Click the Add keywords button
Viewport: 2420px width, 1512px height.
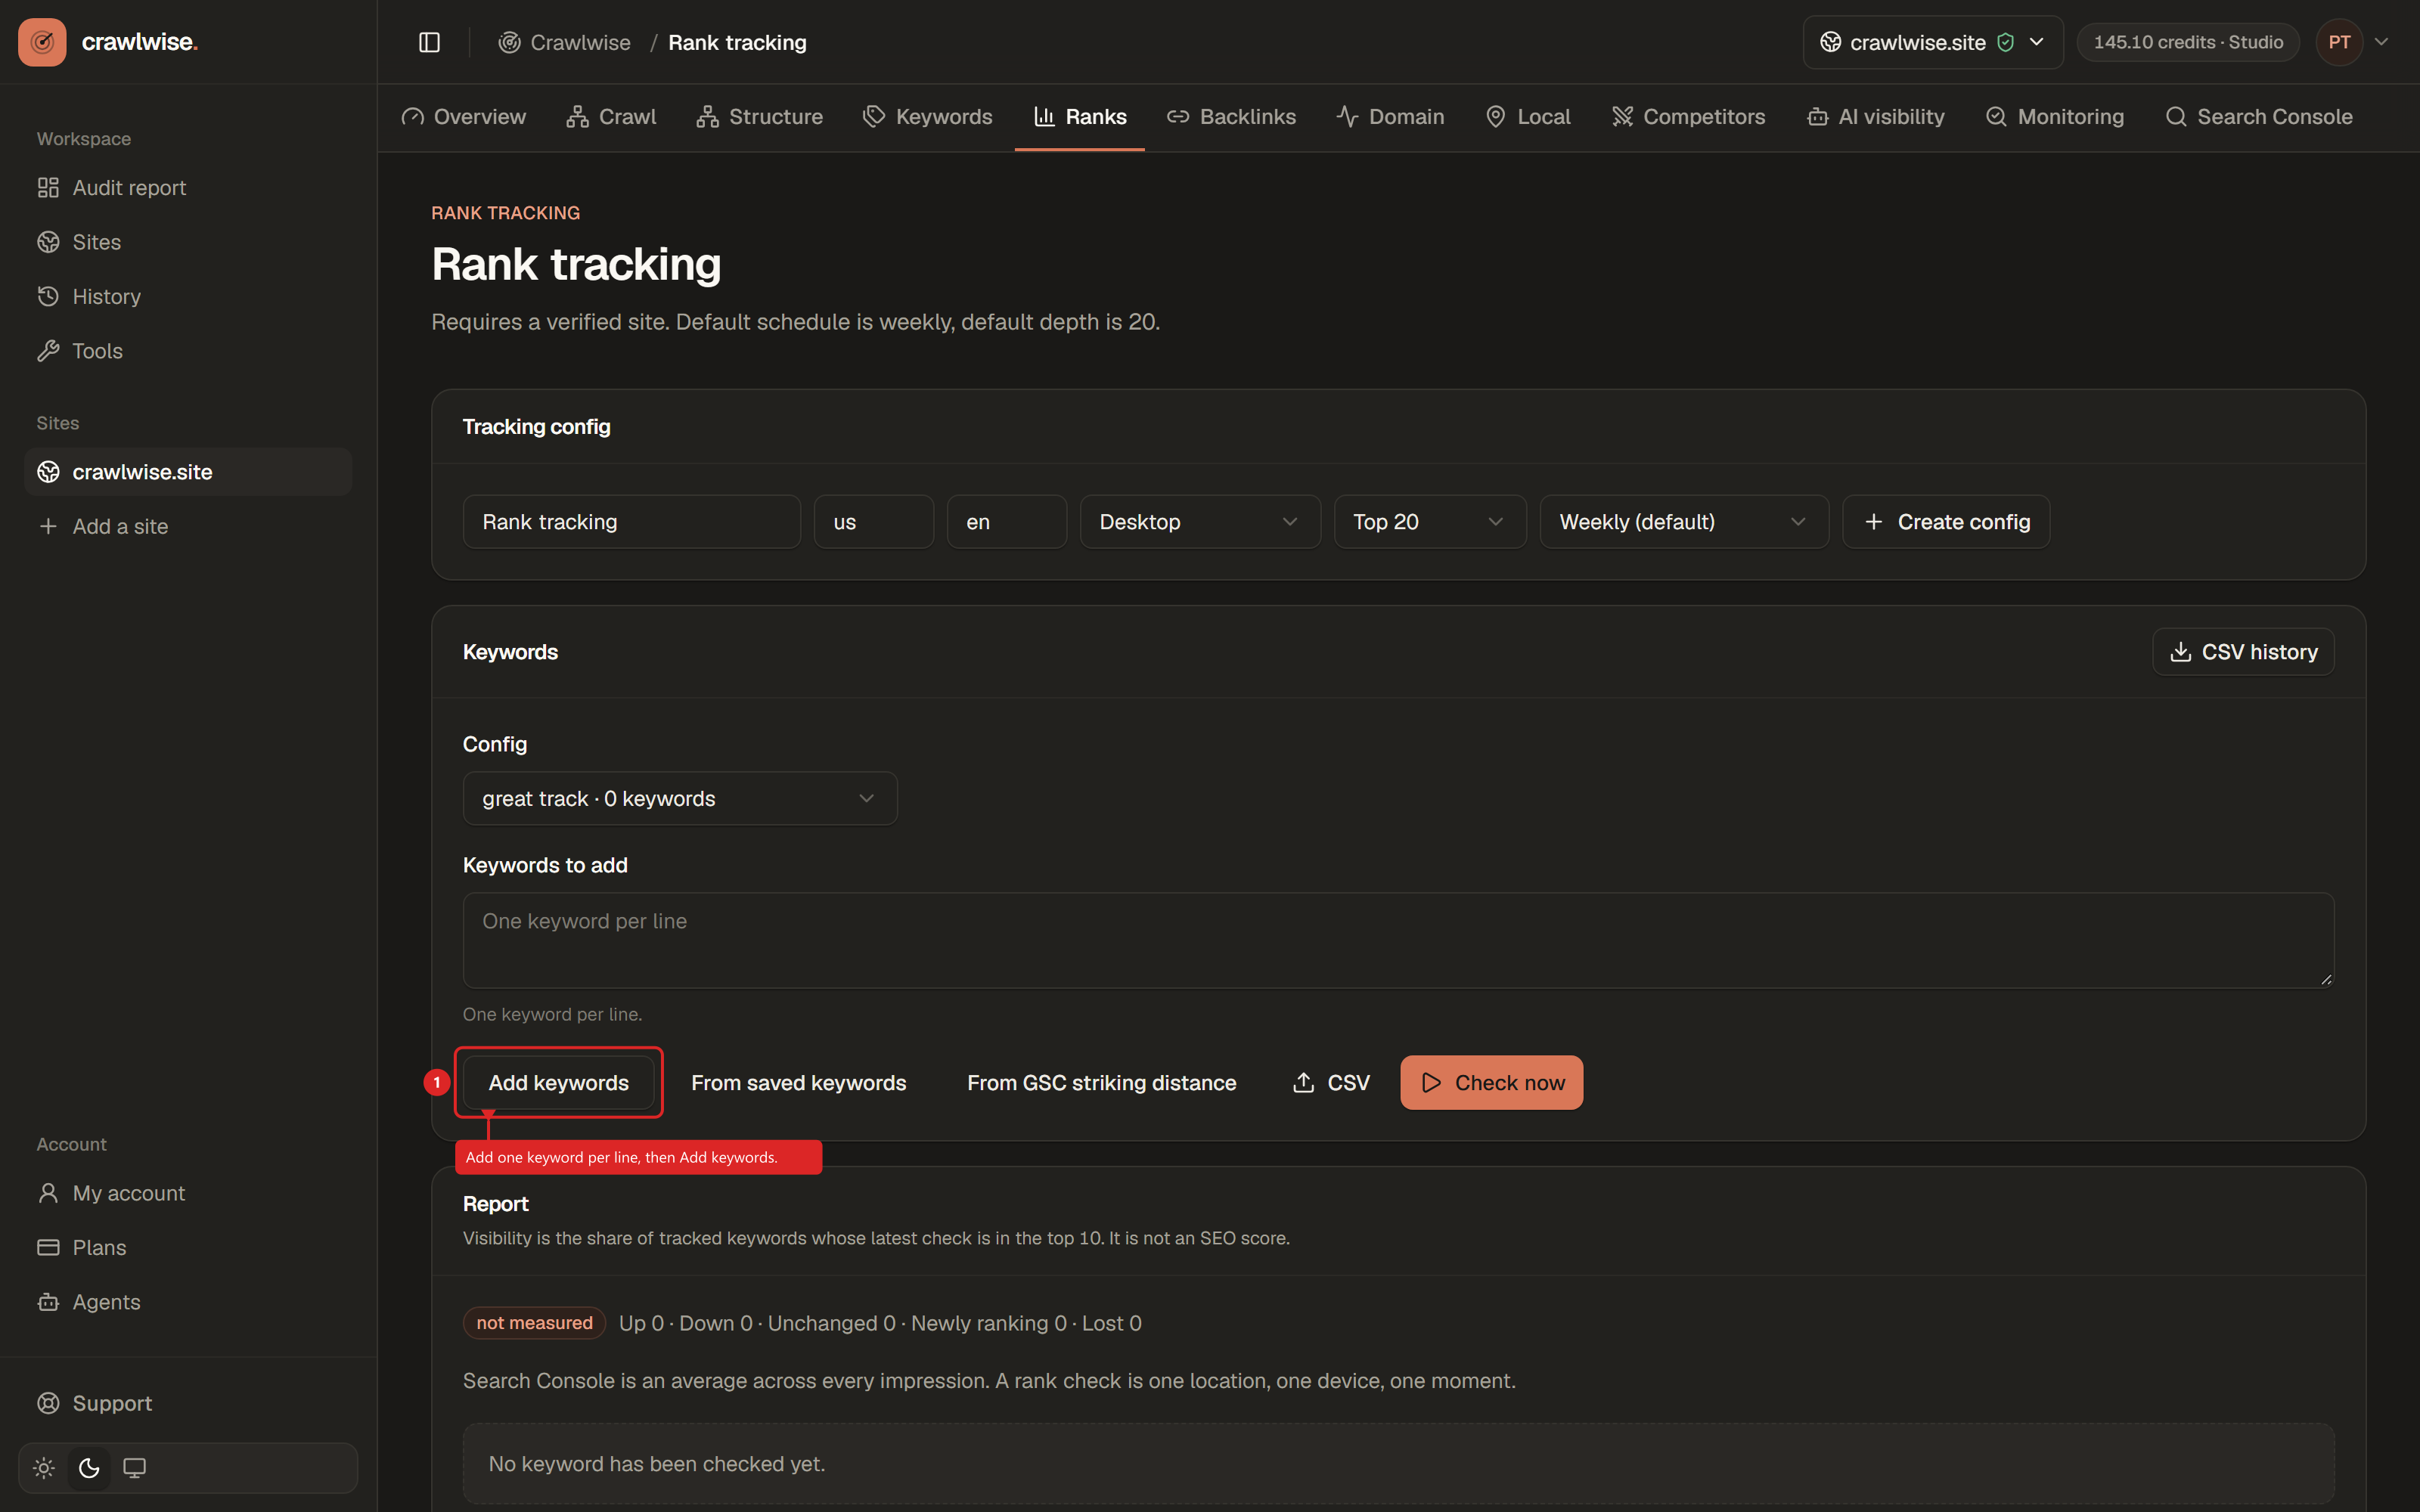pyautogui.click(x=559, y=1083)
